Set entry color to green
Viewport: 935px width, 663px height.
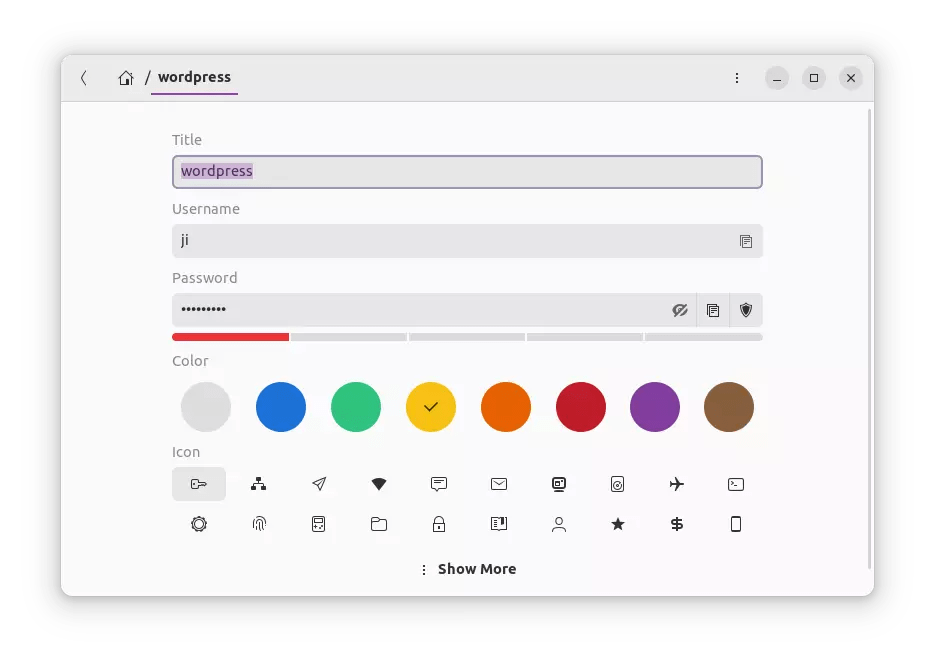(356, 407)
